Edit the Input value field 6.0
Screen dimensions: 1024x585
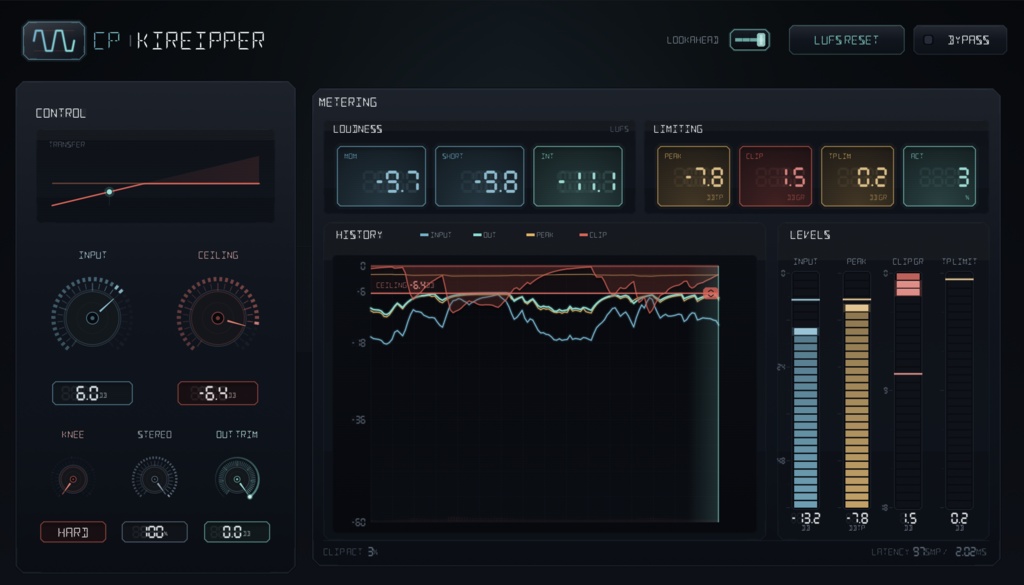click(x=92, y=393)
